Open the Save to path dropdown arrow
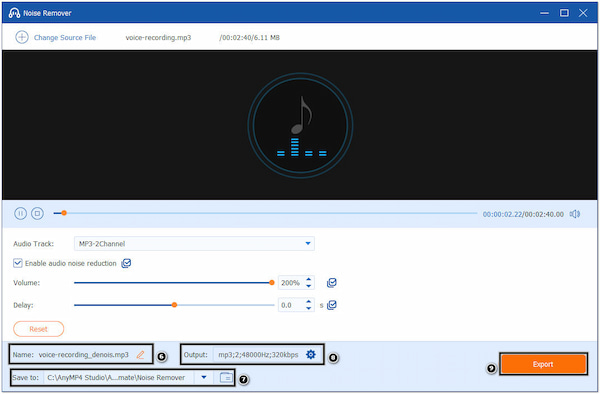 [204, 378]
